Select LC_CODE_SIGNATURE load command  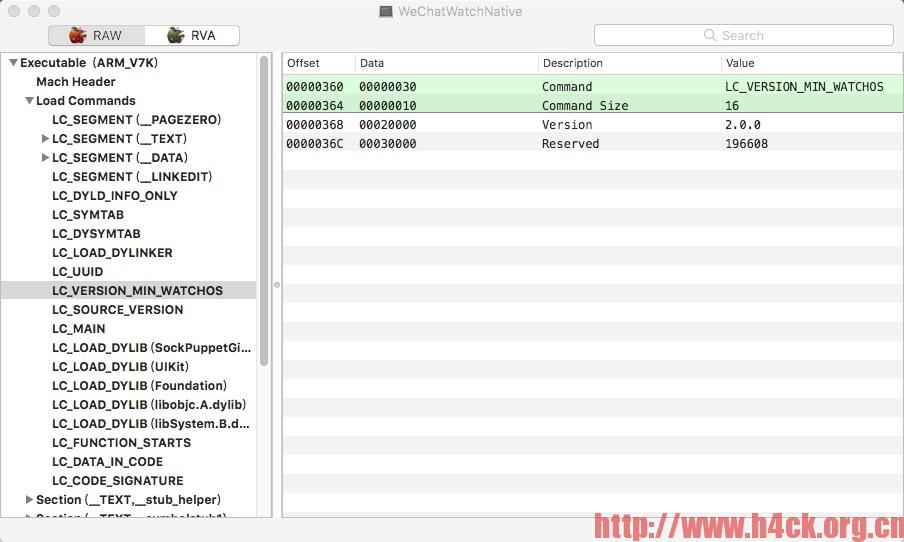pyautogui.click(x=118, y=481)
